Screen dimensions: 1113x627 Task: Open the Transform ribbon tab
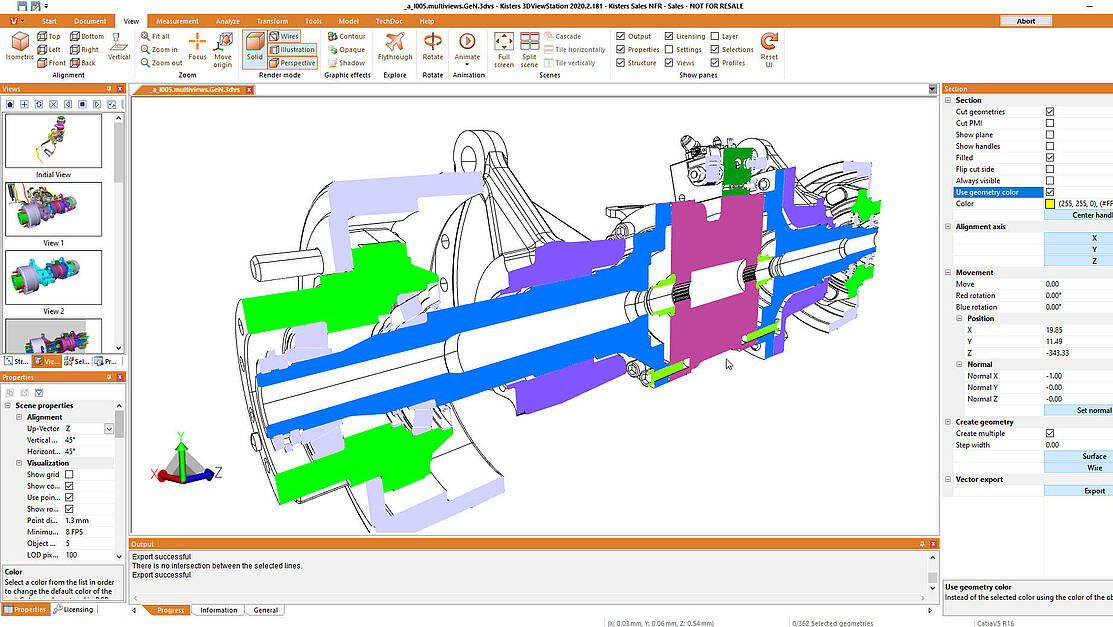pyautogui.click(x=272, y=21)
